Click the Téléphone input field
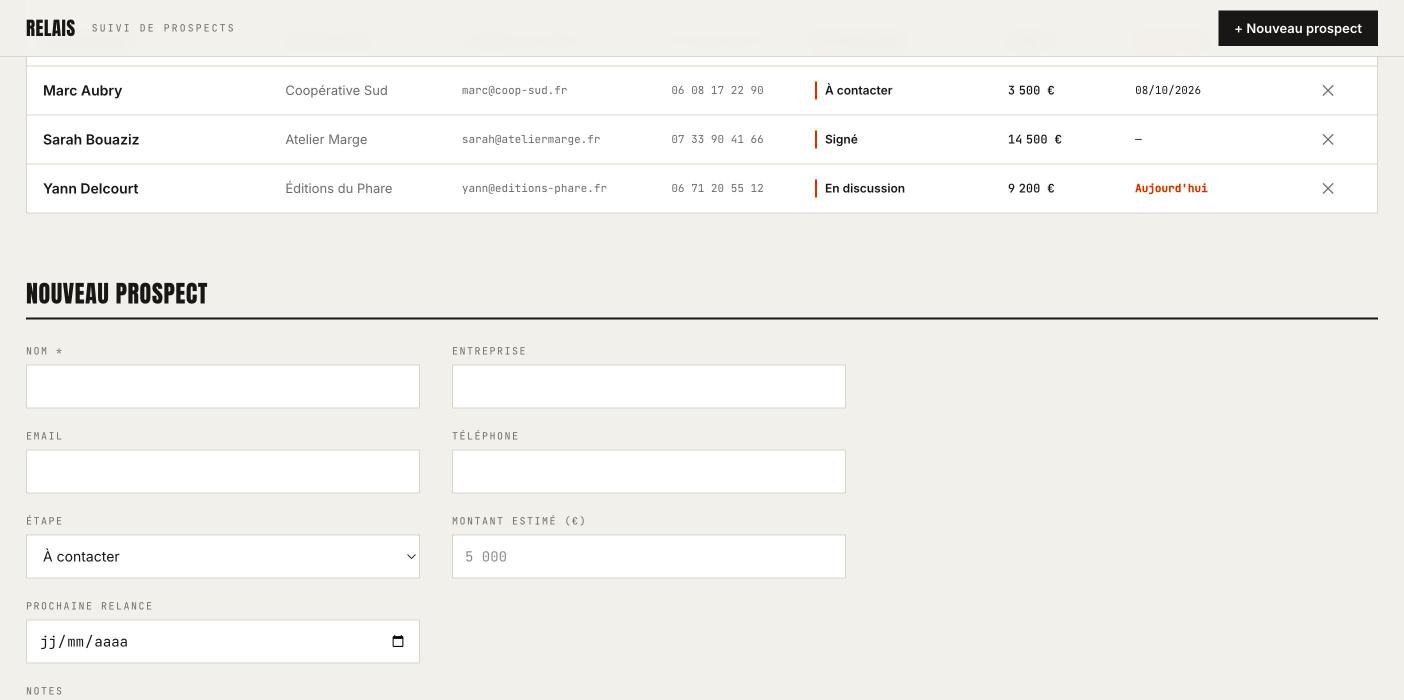Viewport: 1404px width, 700px height. [649, 471]
